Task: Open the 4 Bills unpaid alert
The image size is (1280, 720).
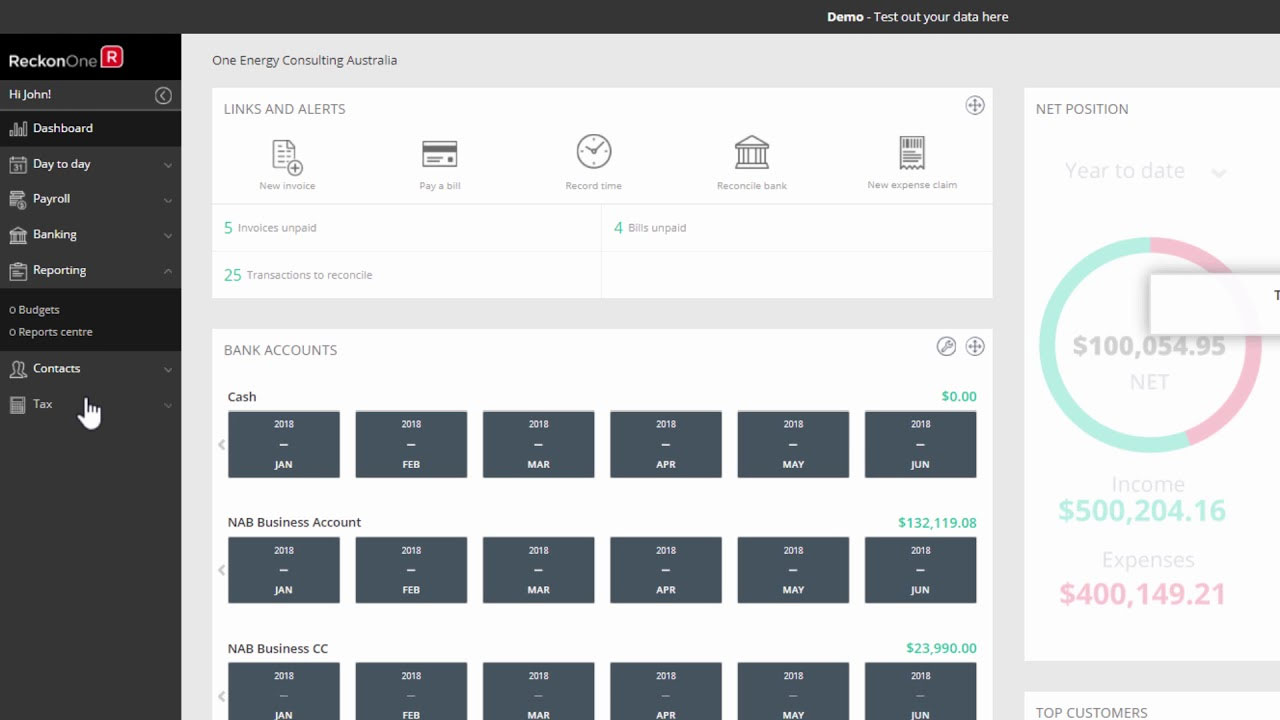Action: [x=650, y=228]
